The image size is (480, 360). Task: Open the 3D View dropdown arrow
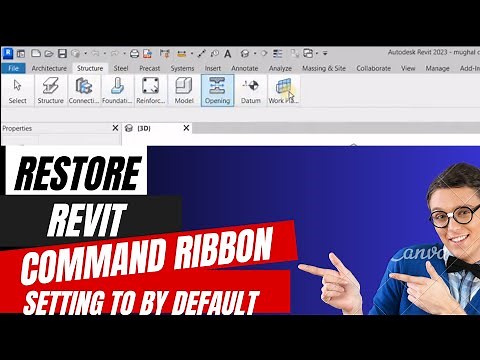[255, 53]
